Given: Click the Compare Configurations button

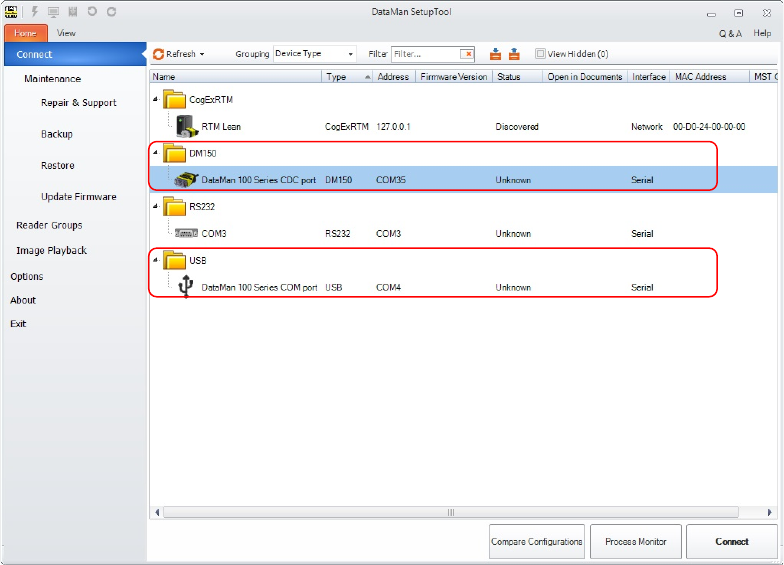Looking at the screenshot, I should click(x=536, y=542).
